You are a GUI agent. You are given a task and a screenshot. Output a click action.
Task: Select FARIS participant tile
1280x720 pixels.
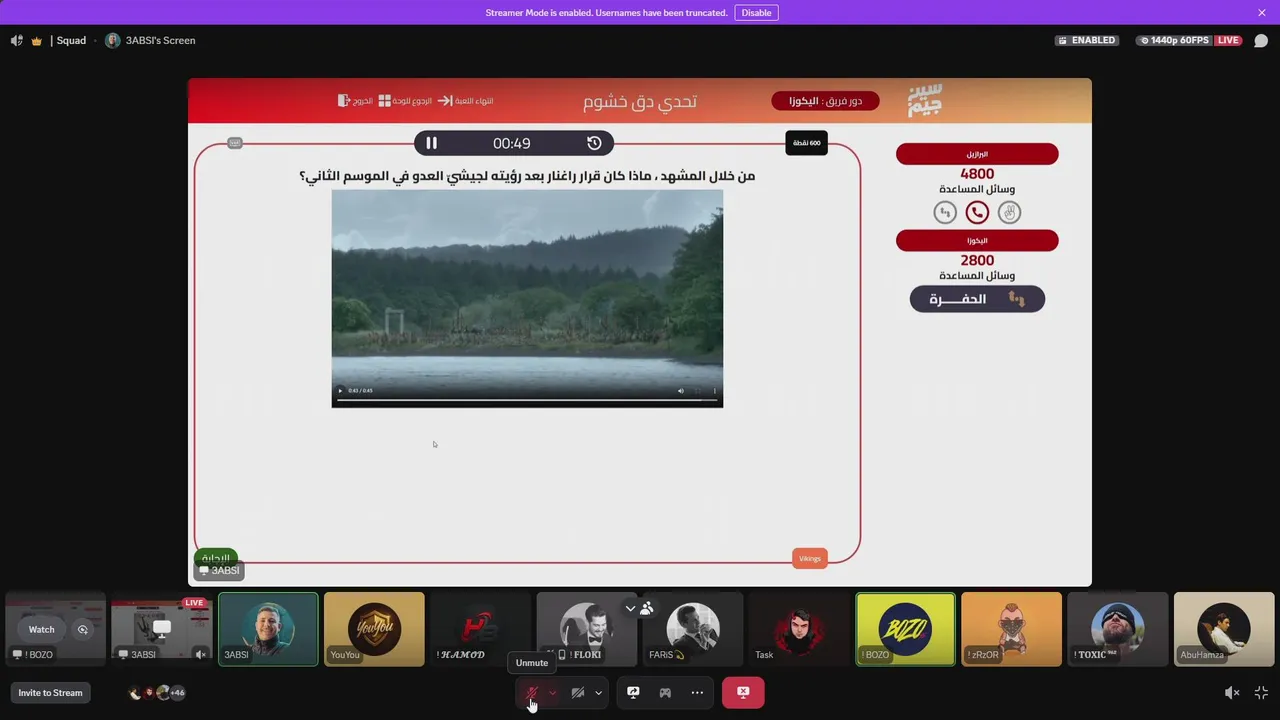[x=692, y=629]
